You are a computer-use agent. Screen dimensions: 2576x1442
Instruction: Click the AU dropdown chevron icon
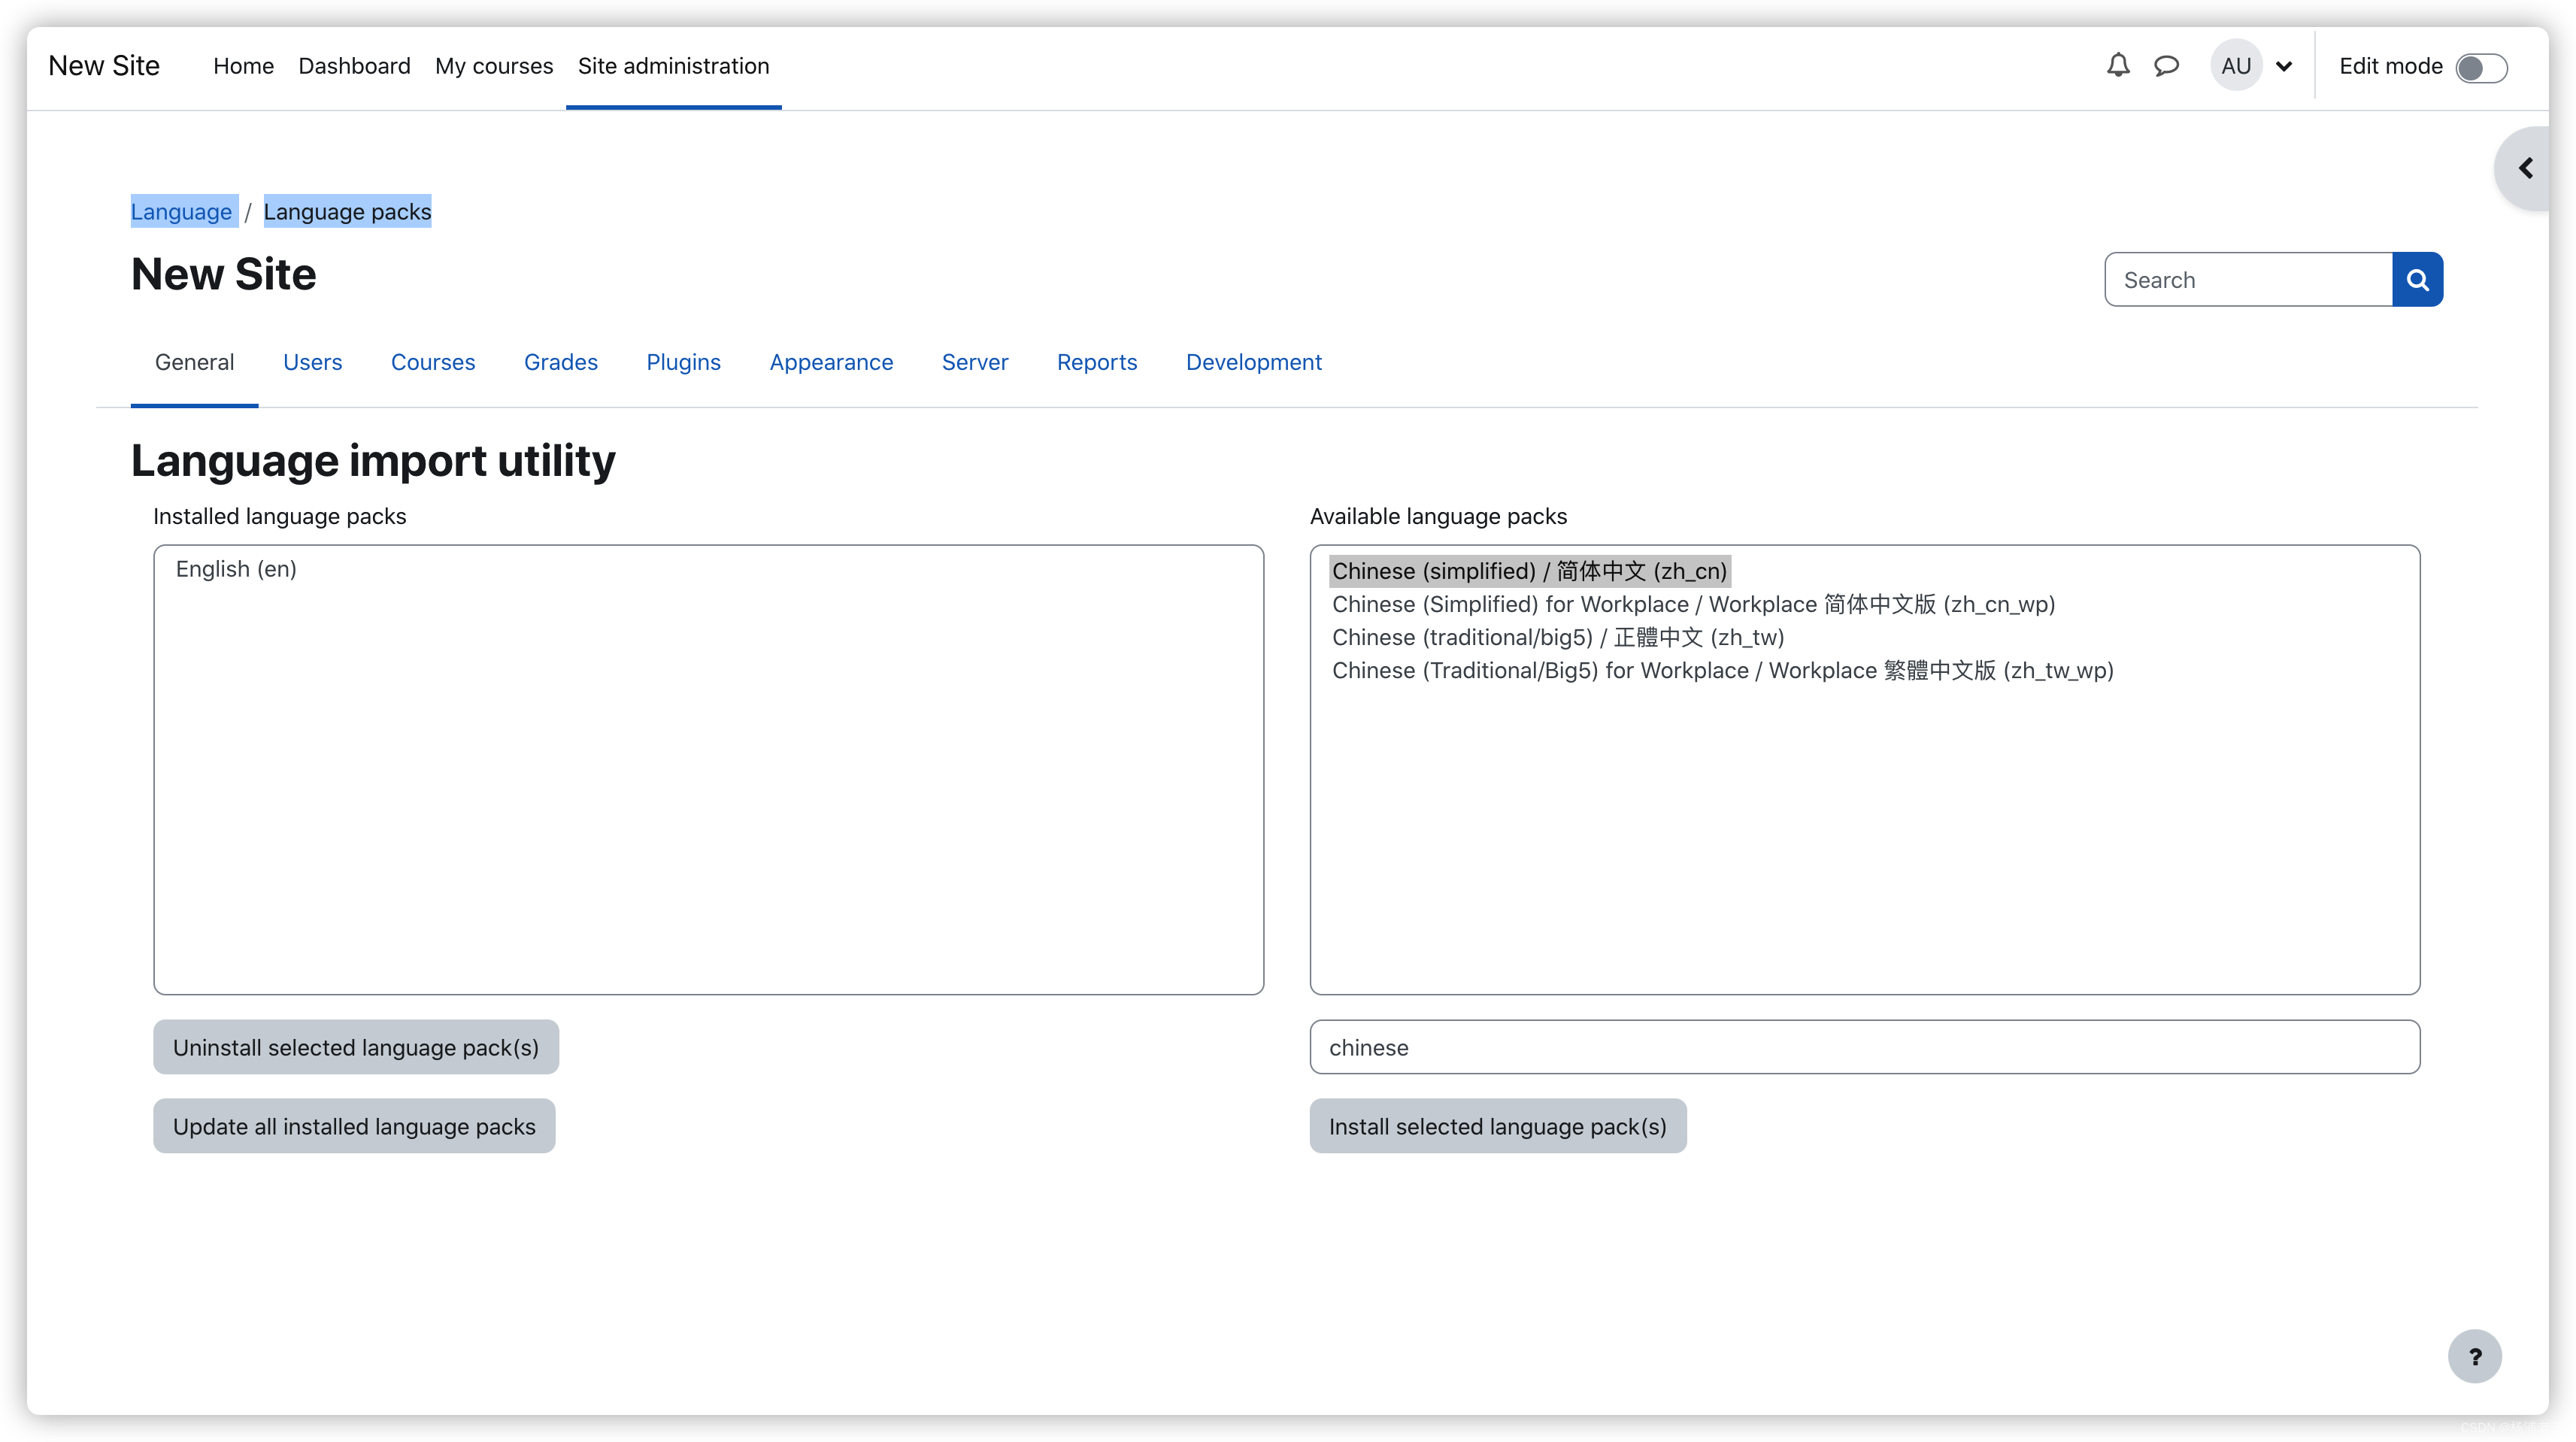tap(2284, 67)
